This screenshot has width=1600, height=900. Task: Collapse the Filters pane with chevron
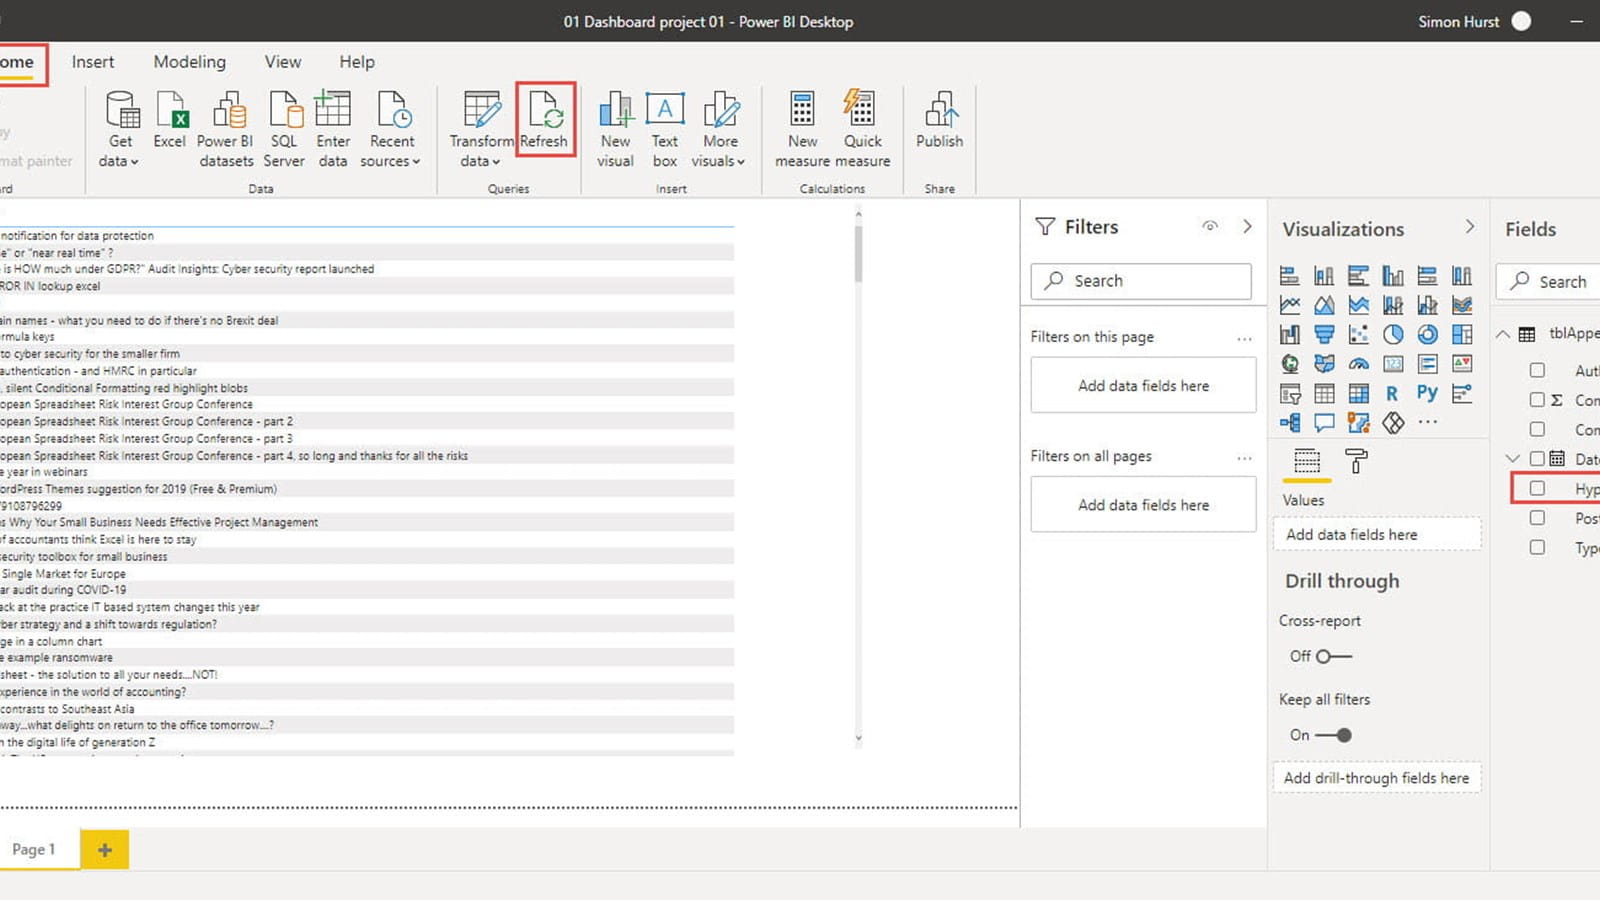click(x=1247, y=227)
